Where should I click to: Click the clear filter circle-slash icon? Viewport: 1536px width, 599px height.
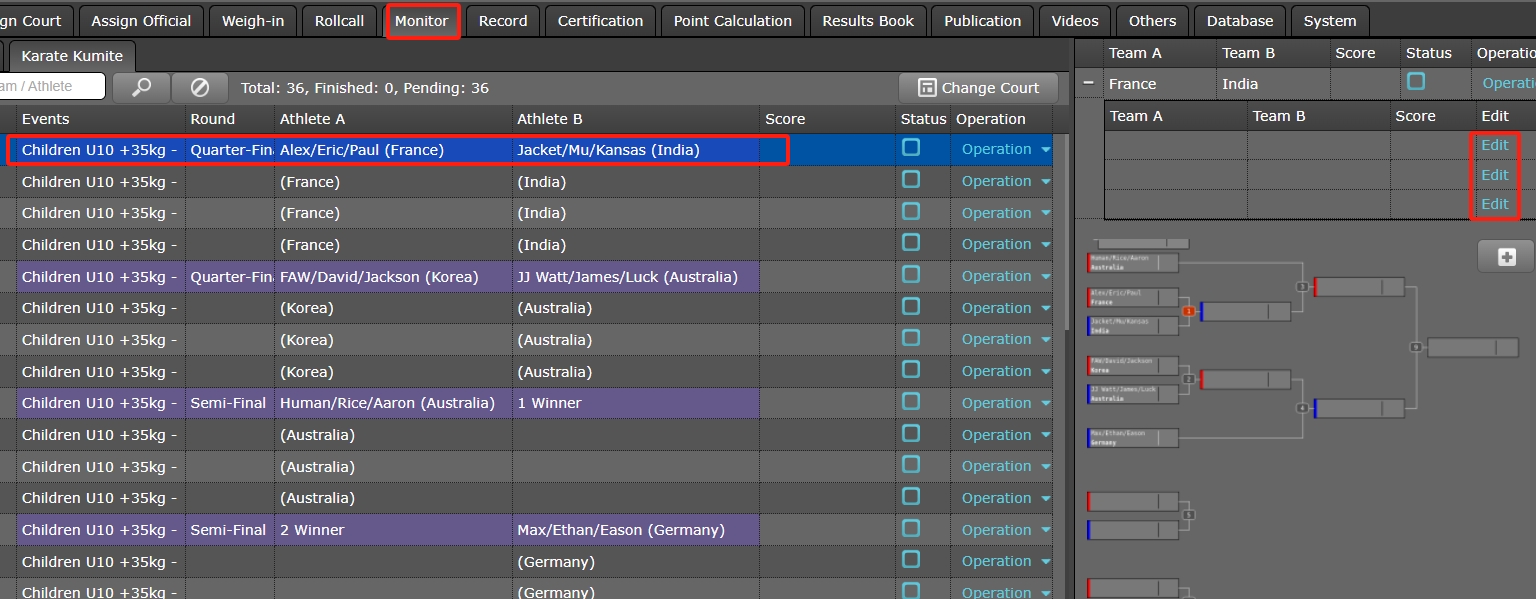[x=200, y=88]
